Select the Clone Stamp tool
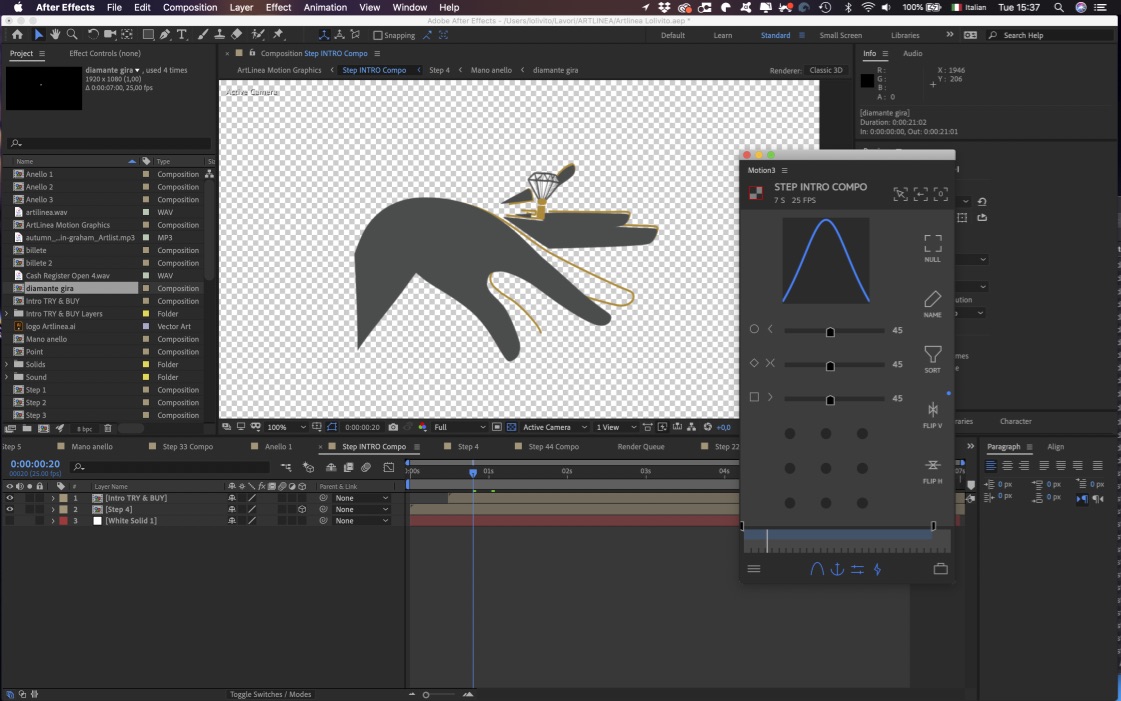Image resolution: width=1121 pixels, height=701 pixels. point(219,34)
